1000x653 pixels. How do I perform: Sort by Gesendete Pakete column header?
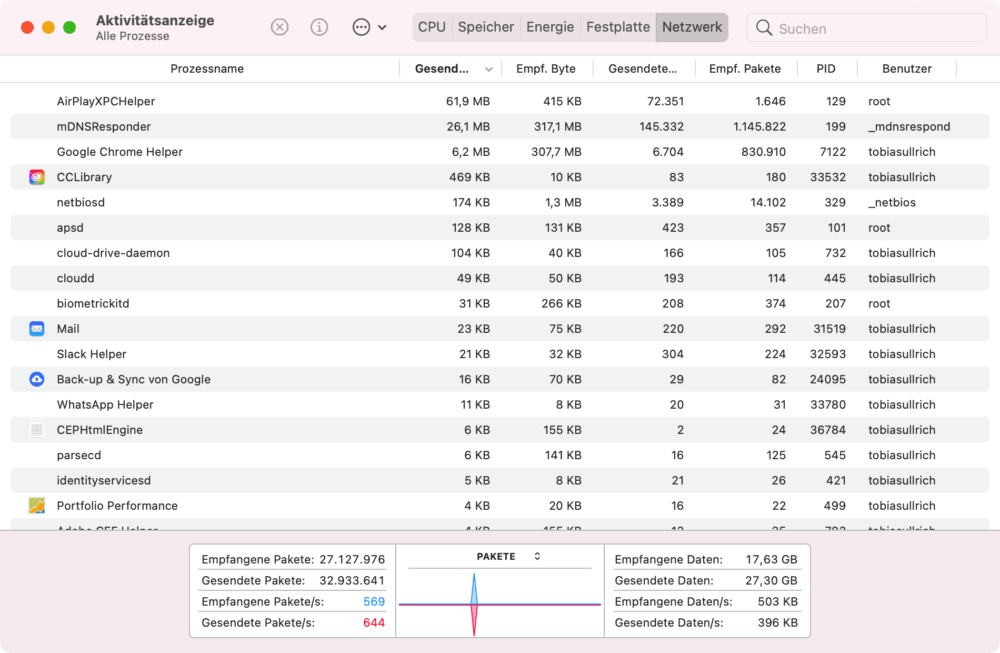click(643, 69)
